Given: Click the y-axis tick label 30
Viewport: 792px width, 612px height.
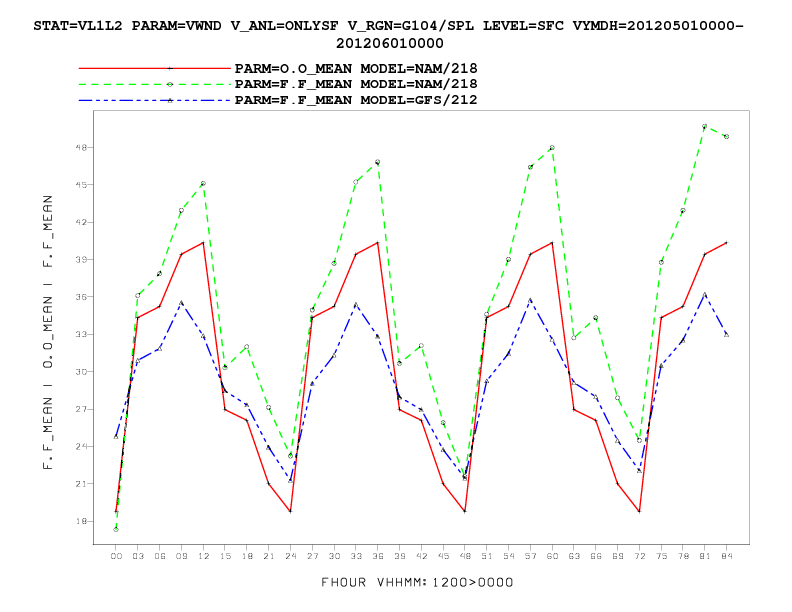Looking at the screenshot, I should [81, 372].
